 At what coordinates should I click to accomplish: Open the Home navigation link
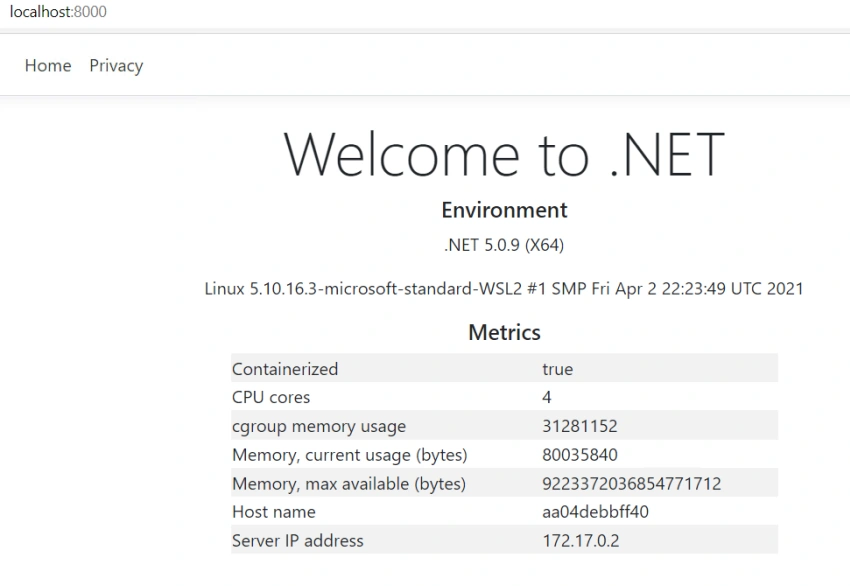click(48, 66)
